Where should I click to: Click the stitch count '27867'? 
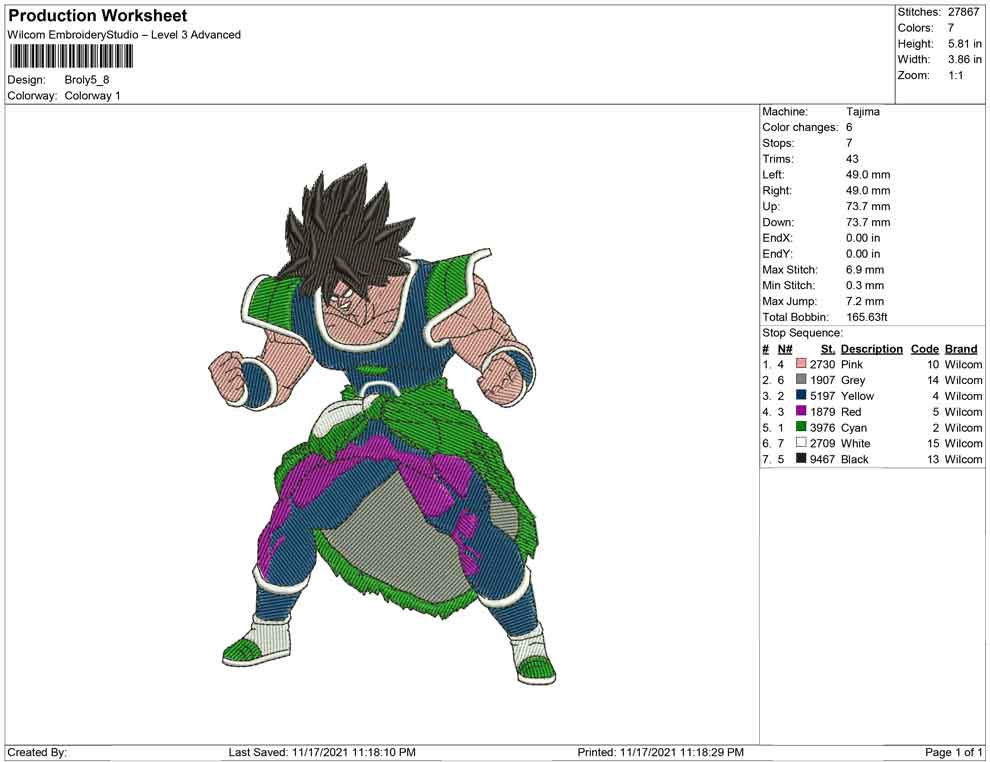[x=963, y=12]
